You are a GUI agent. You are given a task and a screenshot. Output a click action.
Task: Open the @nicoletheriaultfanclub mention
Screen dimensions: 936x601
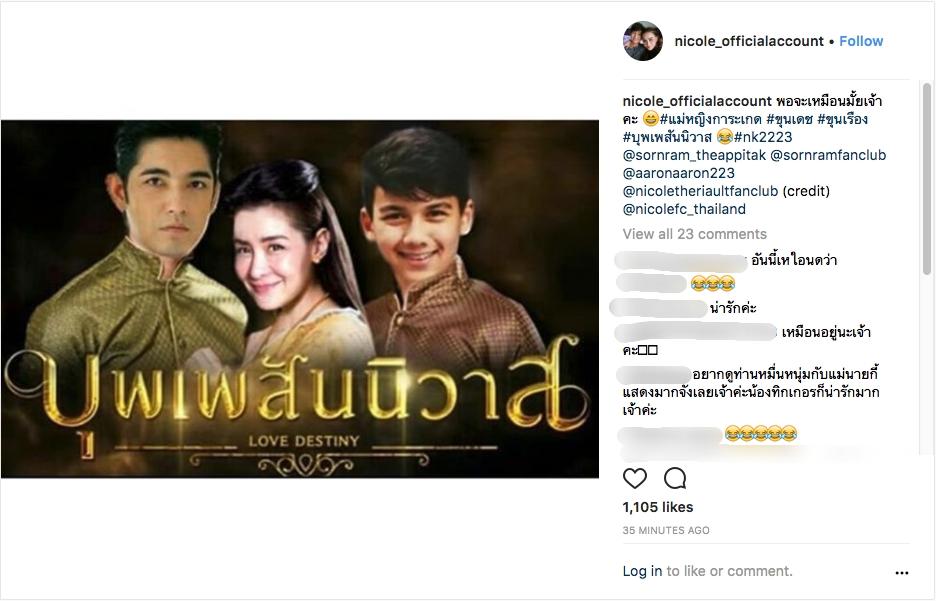(700, 191)
